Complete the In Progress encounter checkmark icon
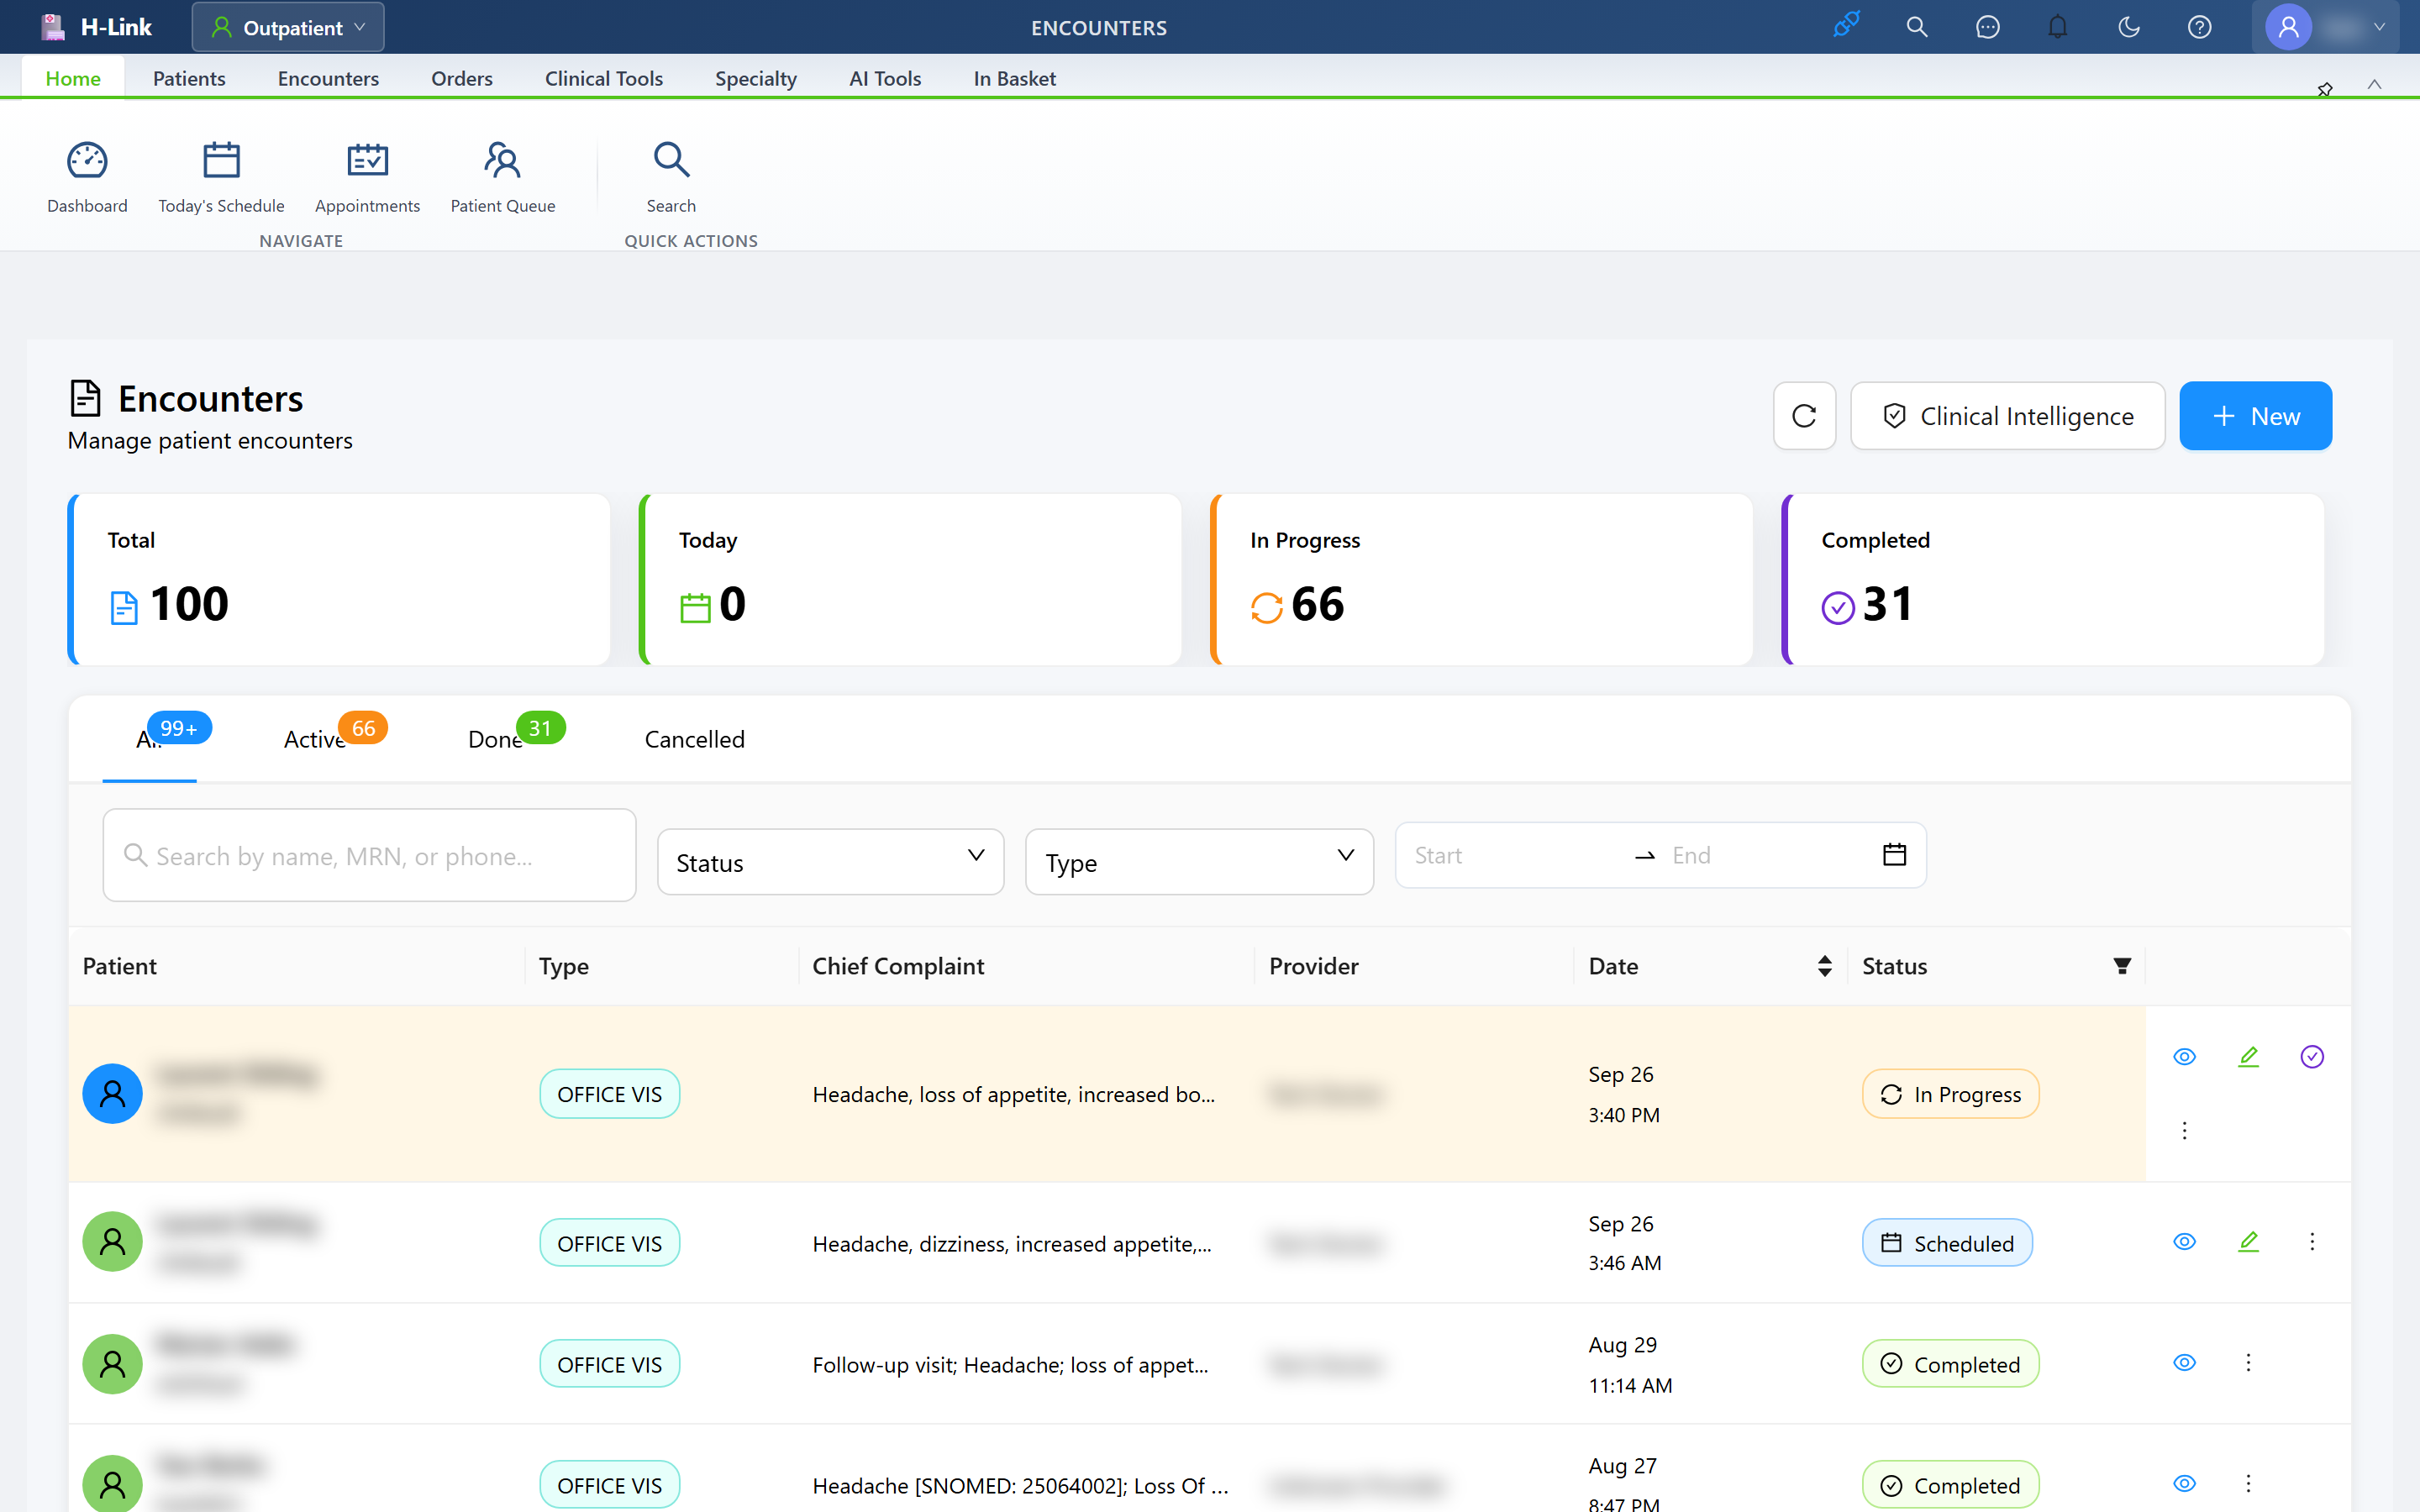This screenshot has width=2420, height=1512. [2312, 1056]
